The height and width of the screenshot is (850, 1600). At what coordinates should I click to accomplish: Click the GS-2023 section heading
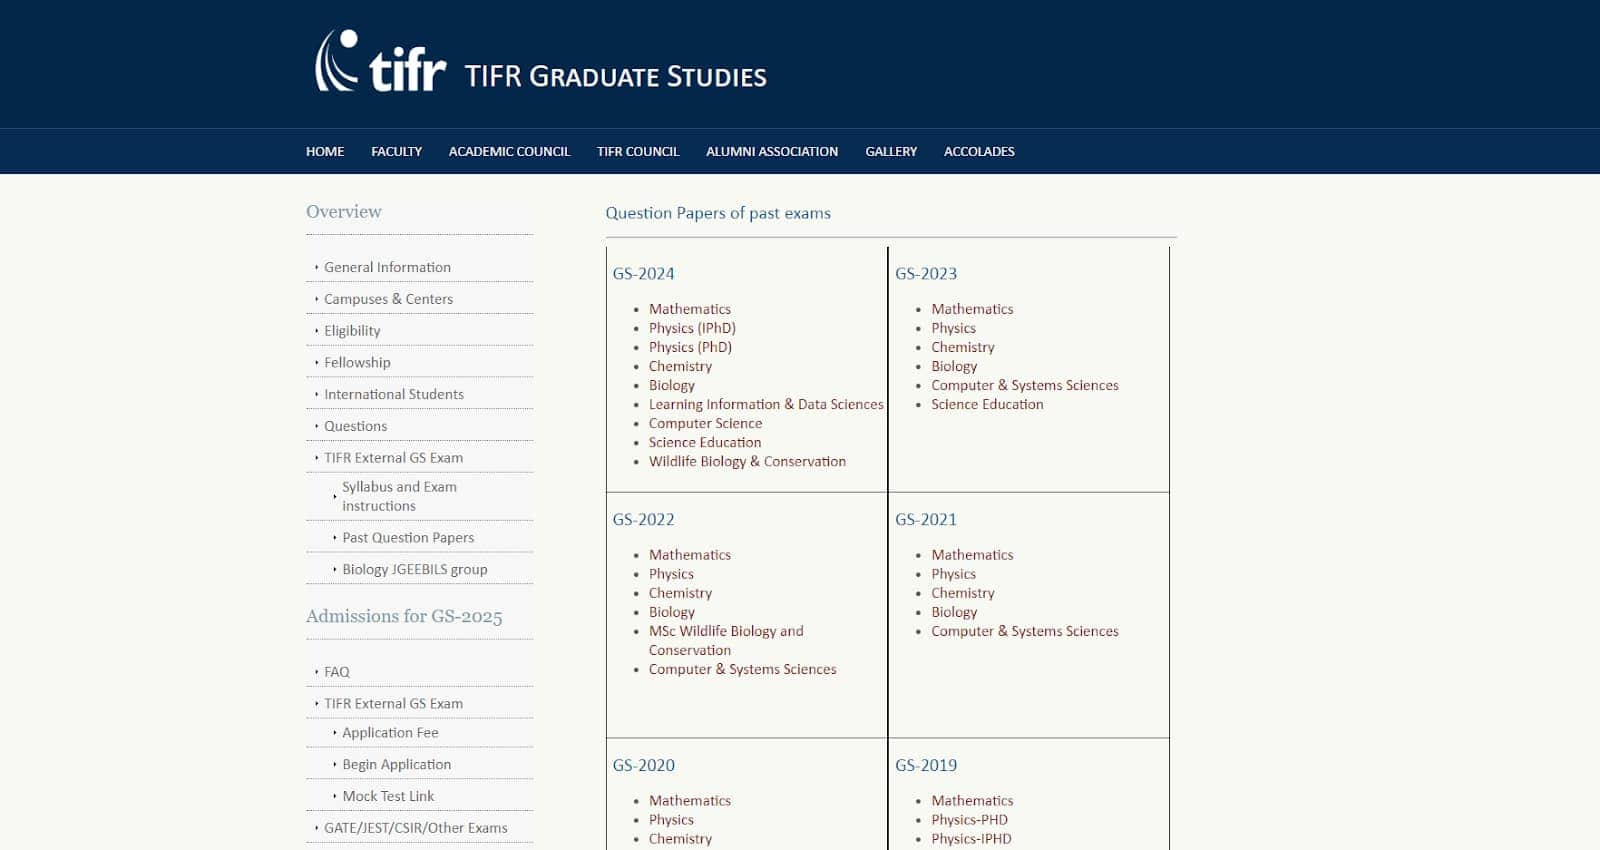pyautogui.click(x=926, y=274)
